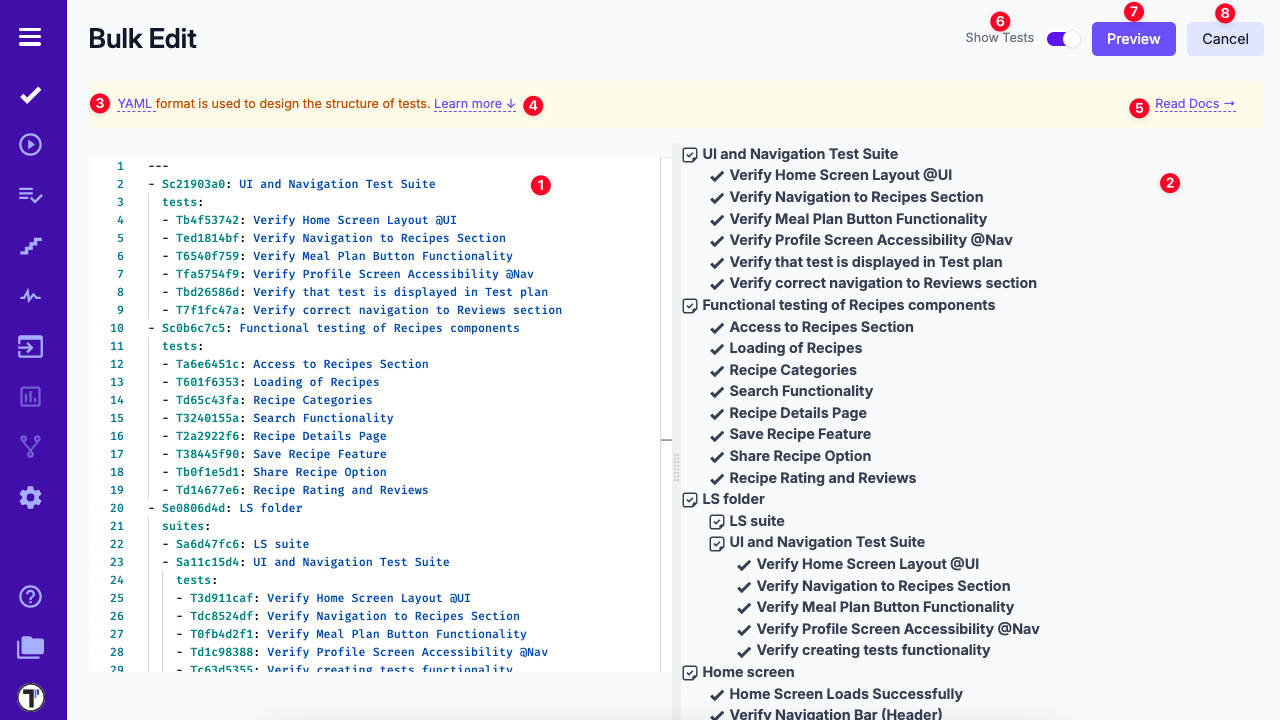Open the hamburger menu in sidebar
1280x720 pixels.
[x=30, y=37]
